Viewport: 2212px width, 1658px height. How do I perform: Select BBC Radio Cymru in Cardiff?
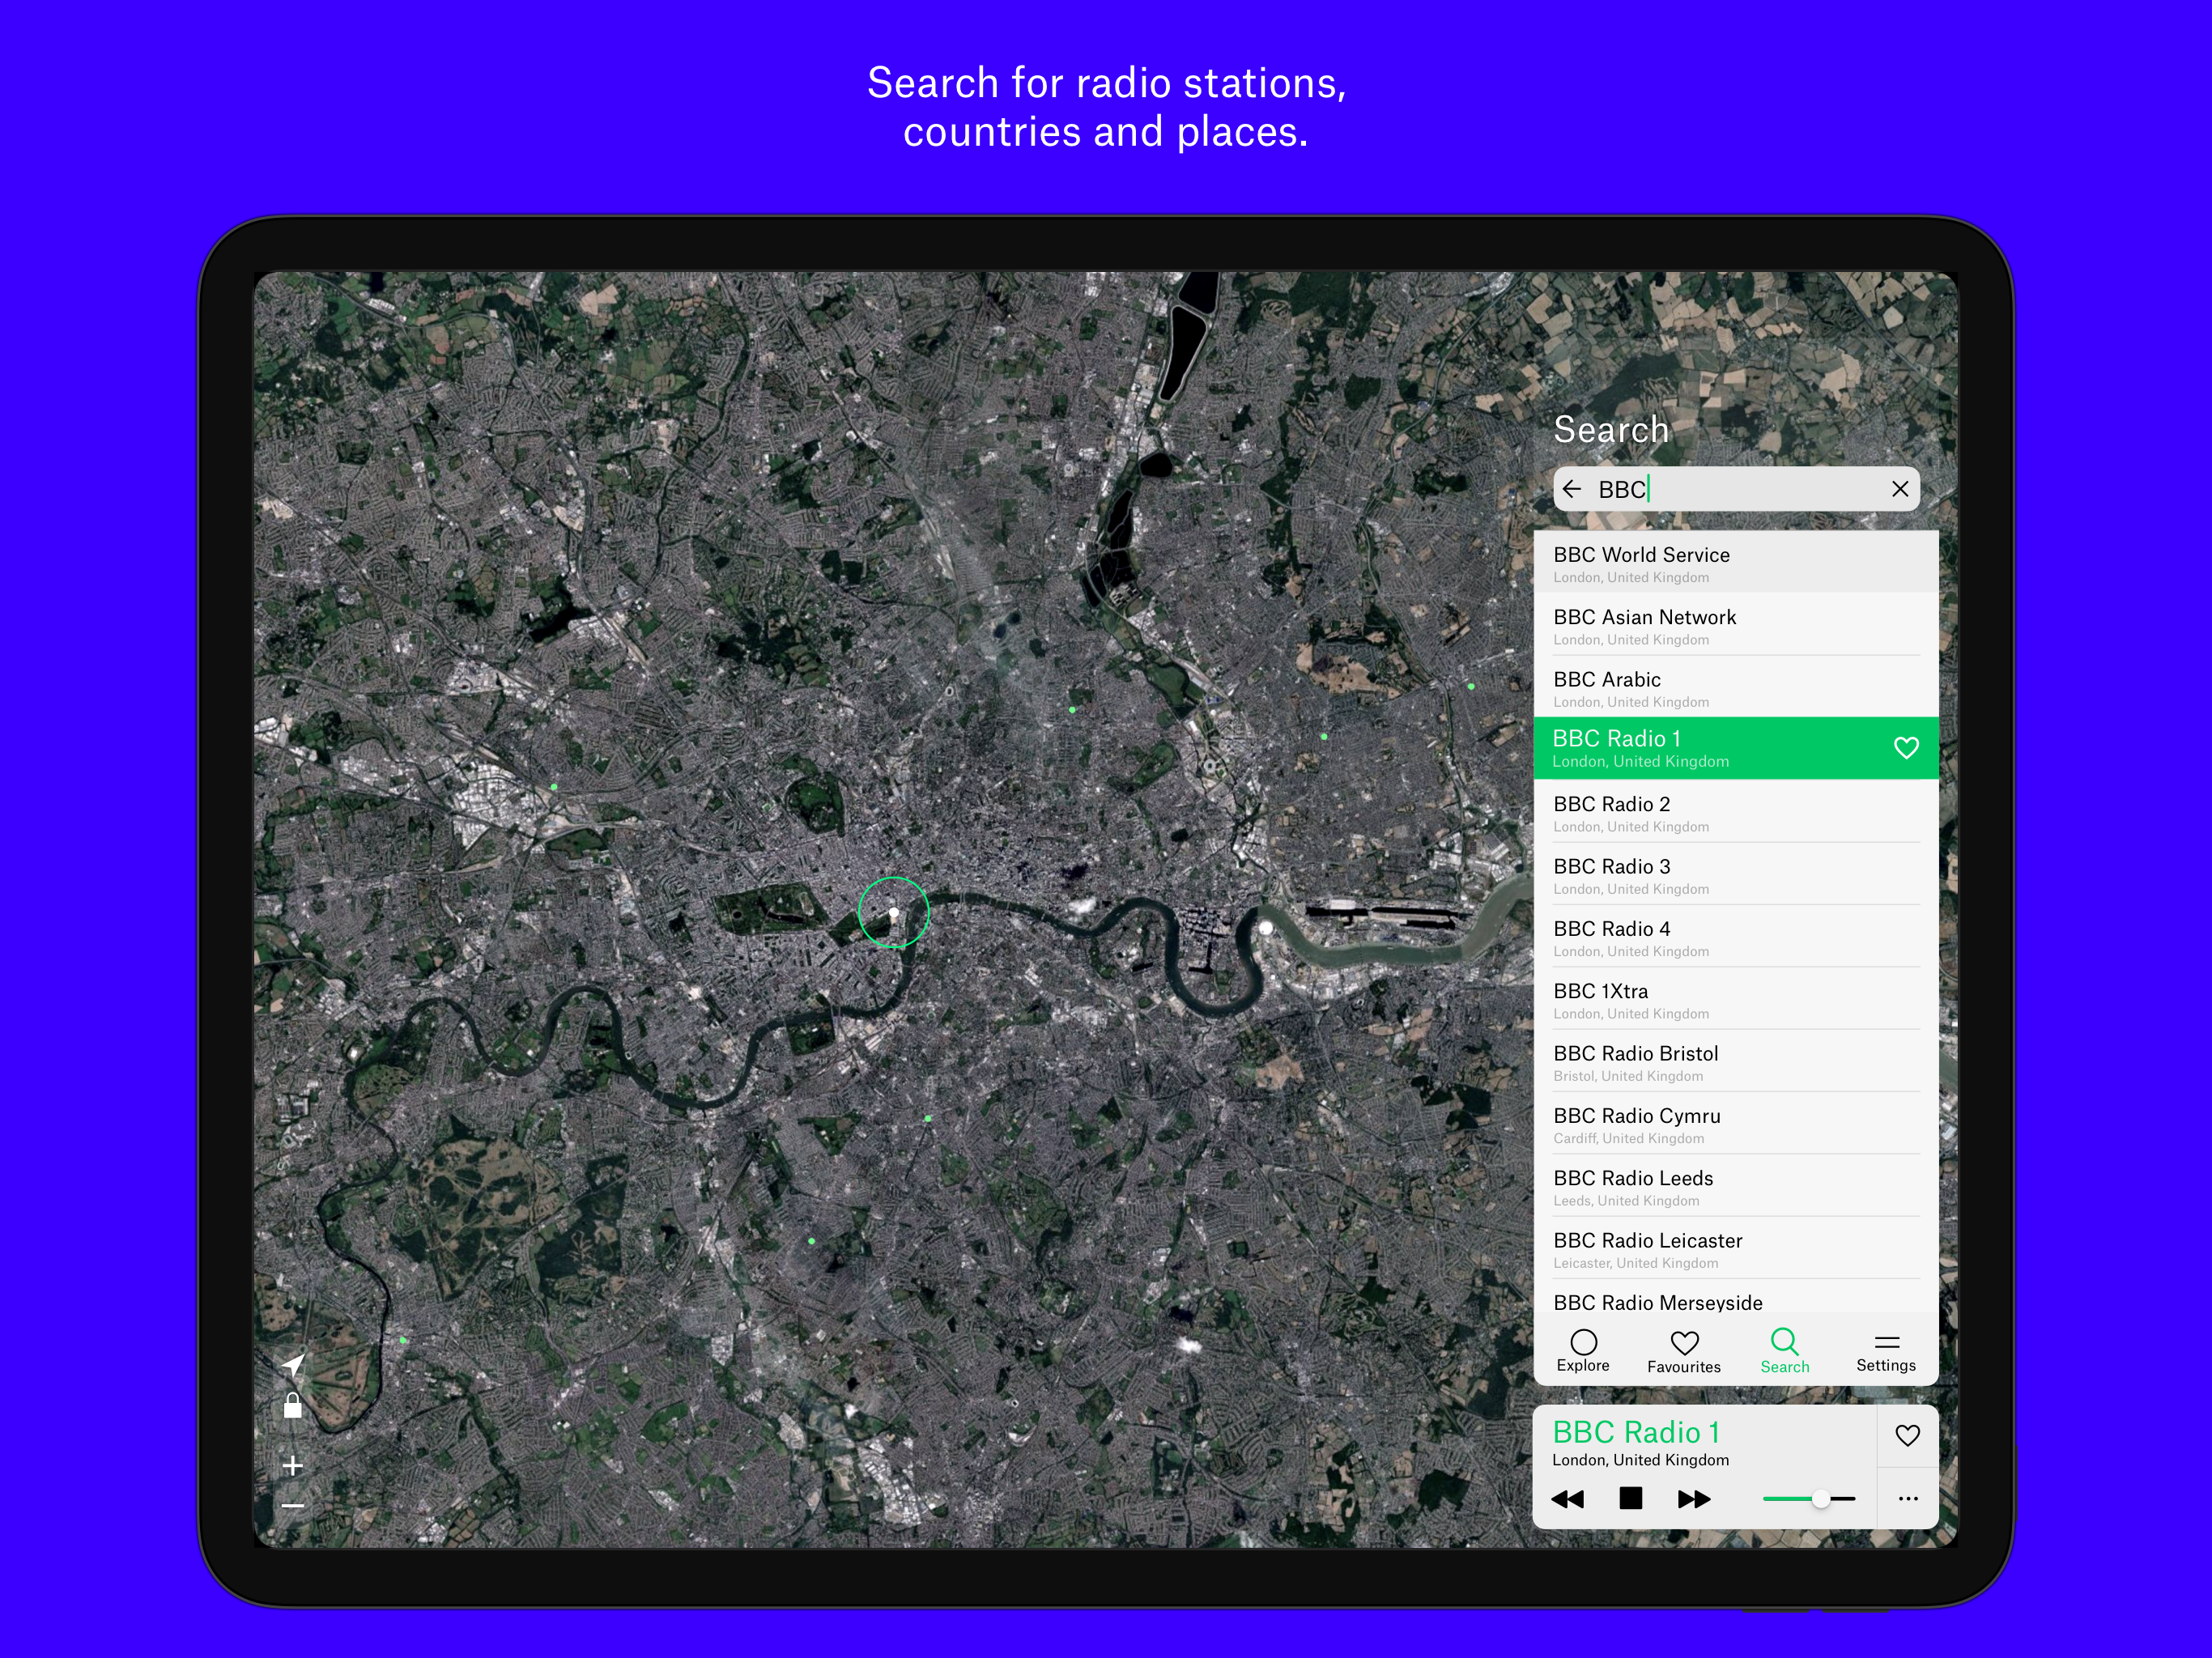1736,1124
